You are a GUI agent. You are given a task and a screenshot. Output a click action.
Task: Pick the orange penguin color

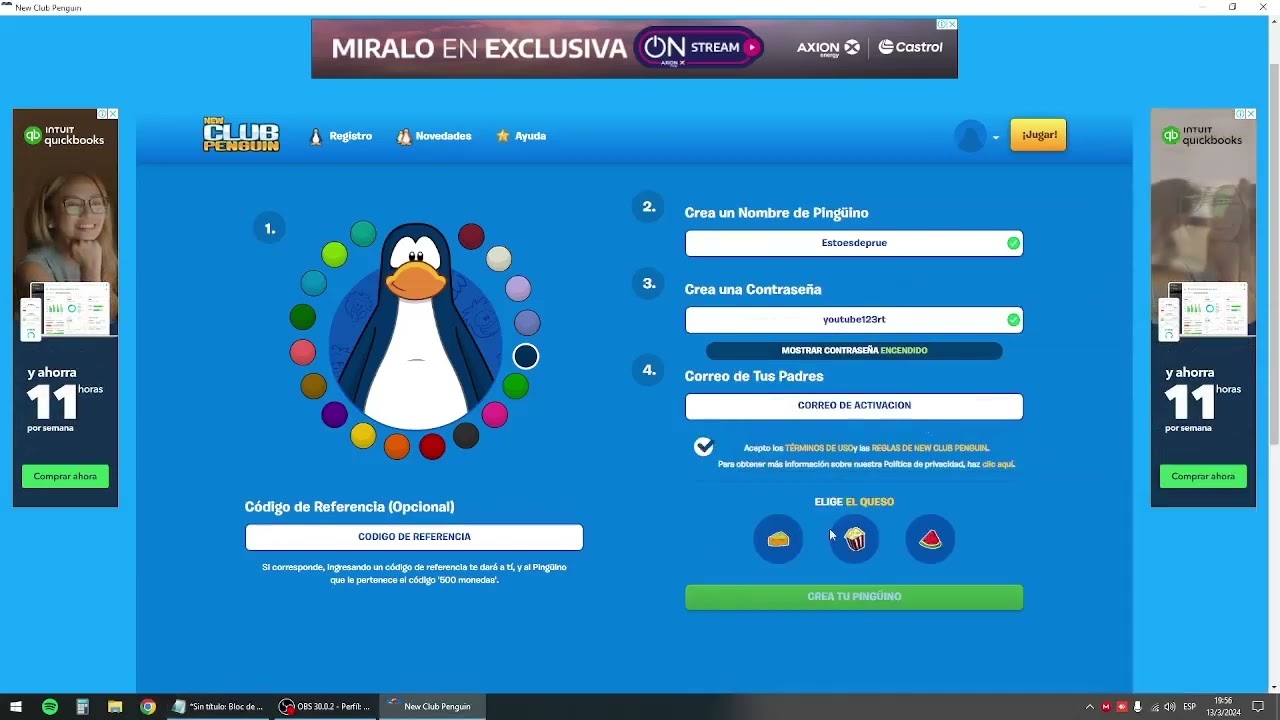pyautogui.click(x=397, y=446)
